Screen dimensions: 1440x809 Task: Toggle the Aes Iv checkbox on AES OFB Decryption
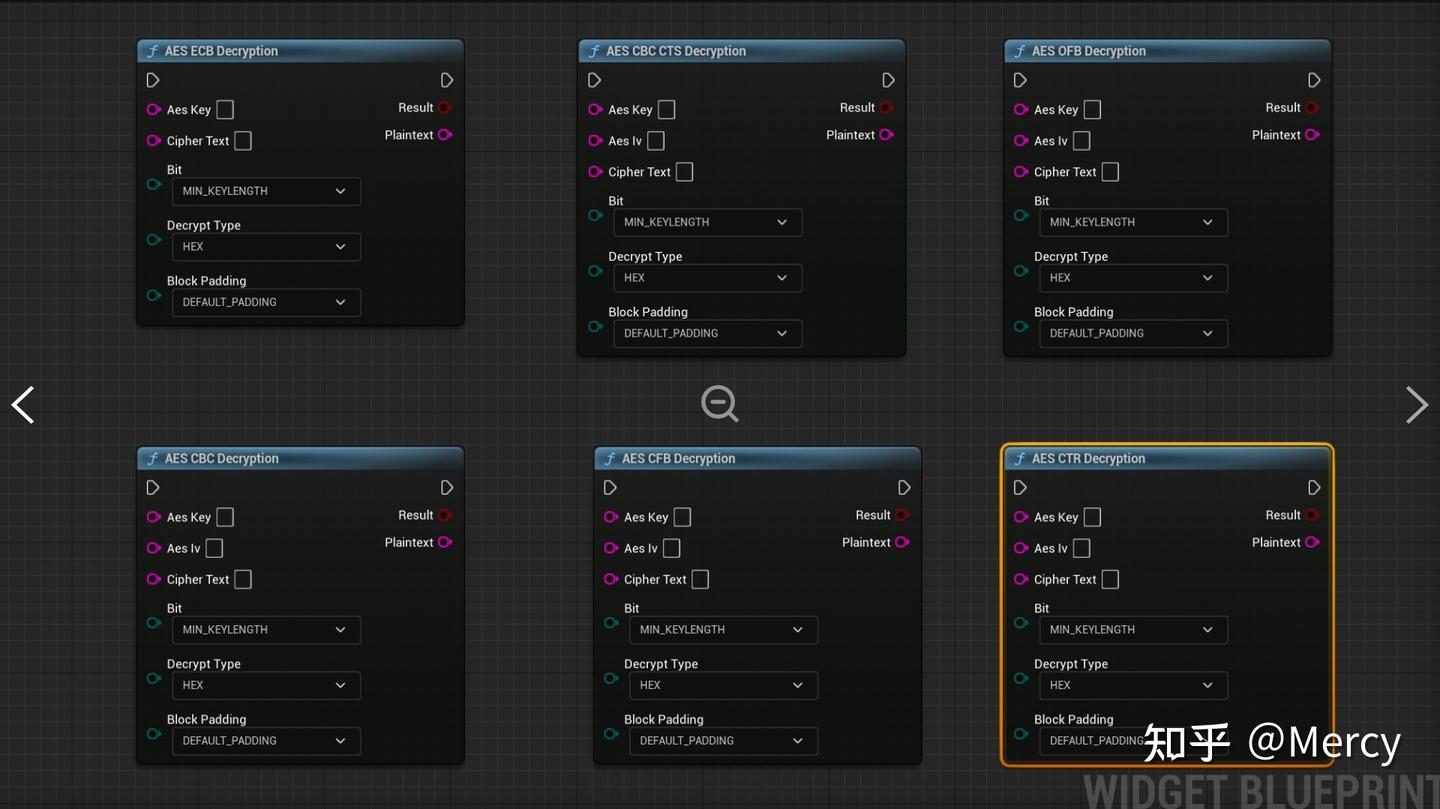pyautogui.click(x=1081, y=140)
